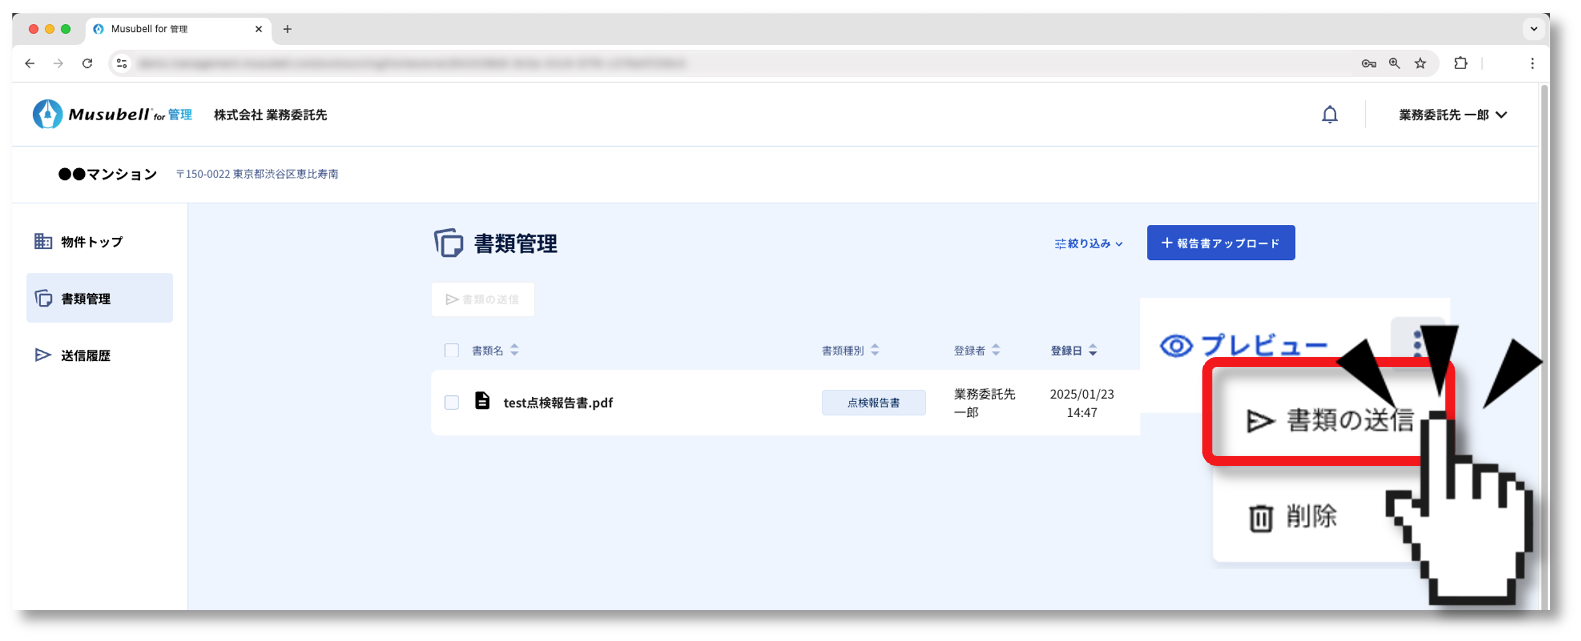Sort by 登録日 column
Image resolution: width=1581 pixels, height=641 pixels.
[1073, 351]
